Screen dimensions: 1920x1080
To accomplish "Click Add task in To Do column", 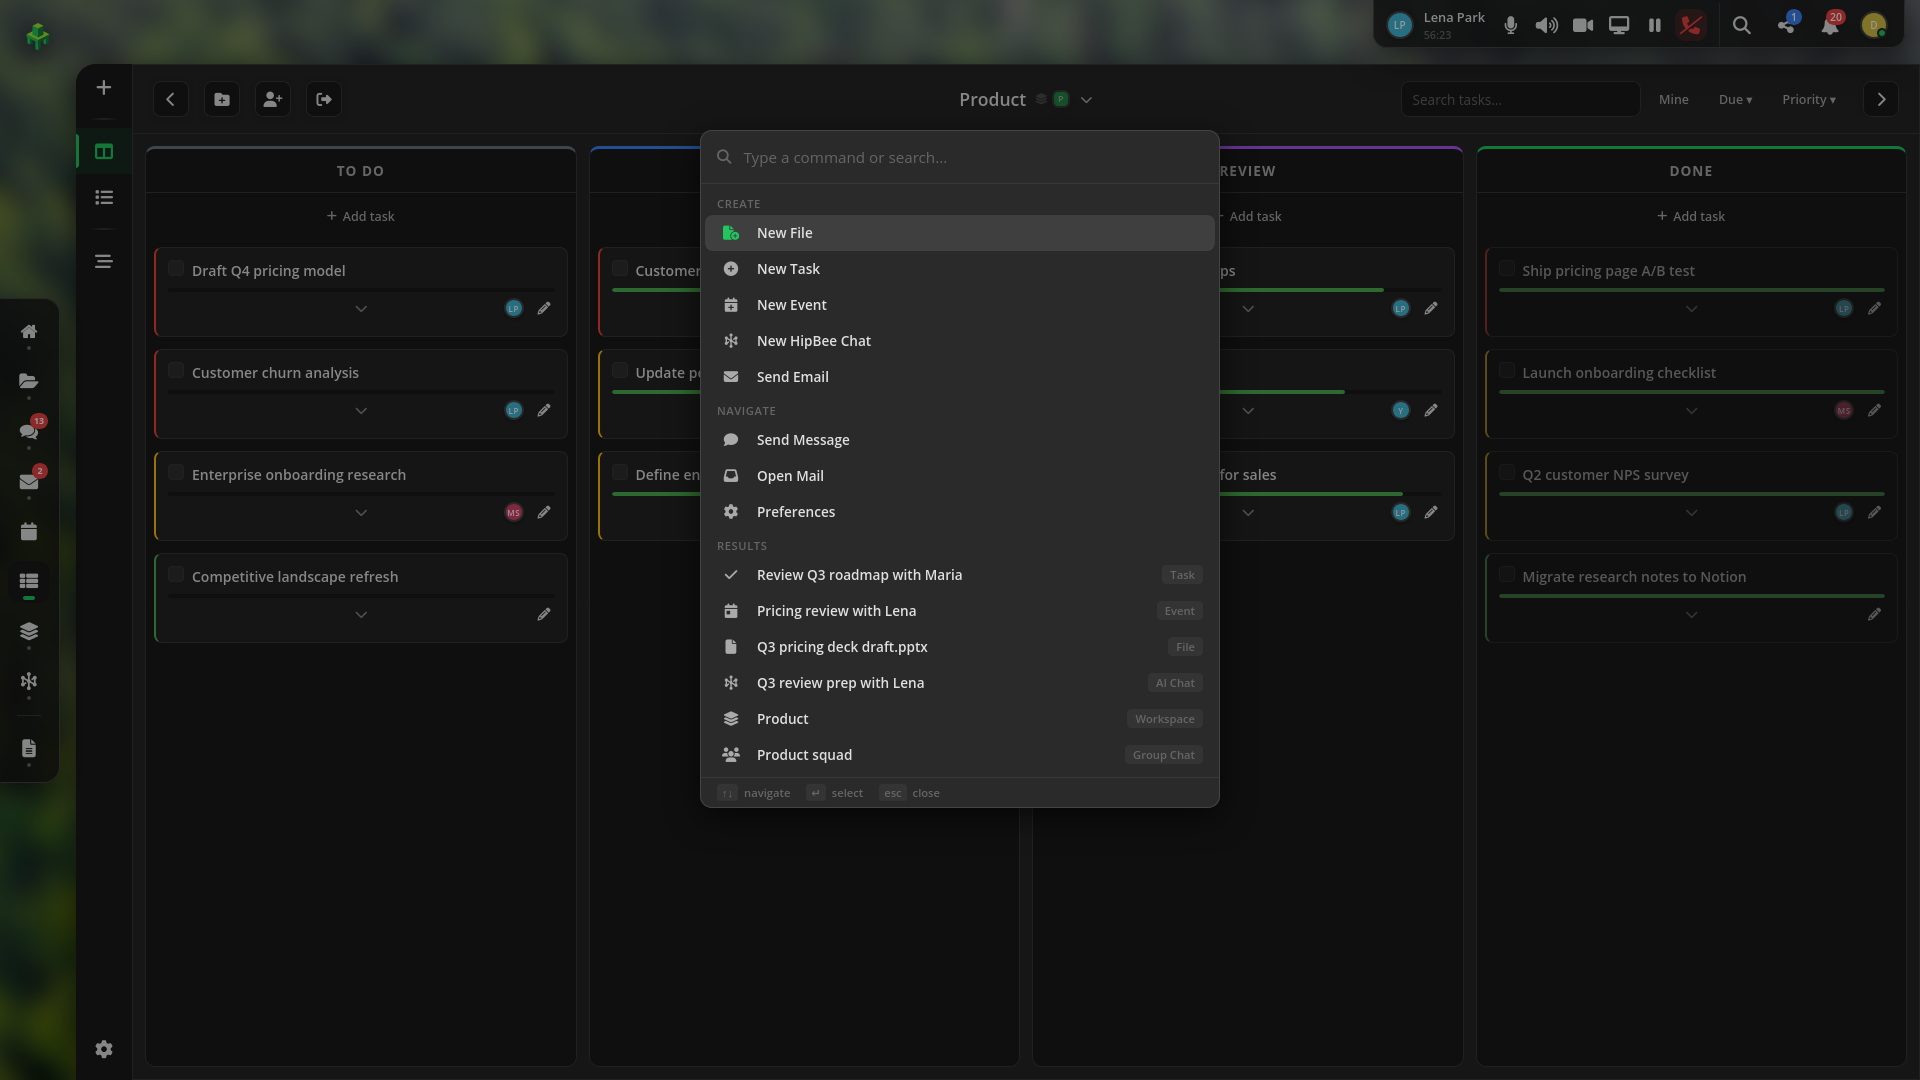I will click(361, 216).
